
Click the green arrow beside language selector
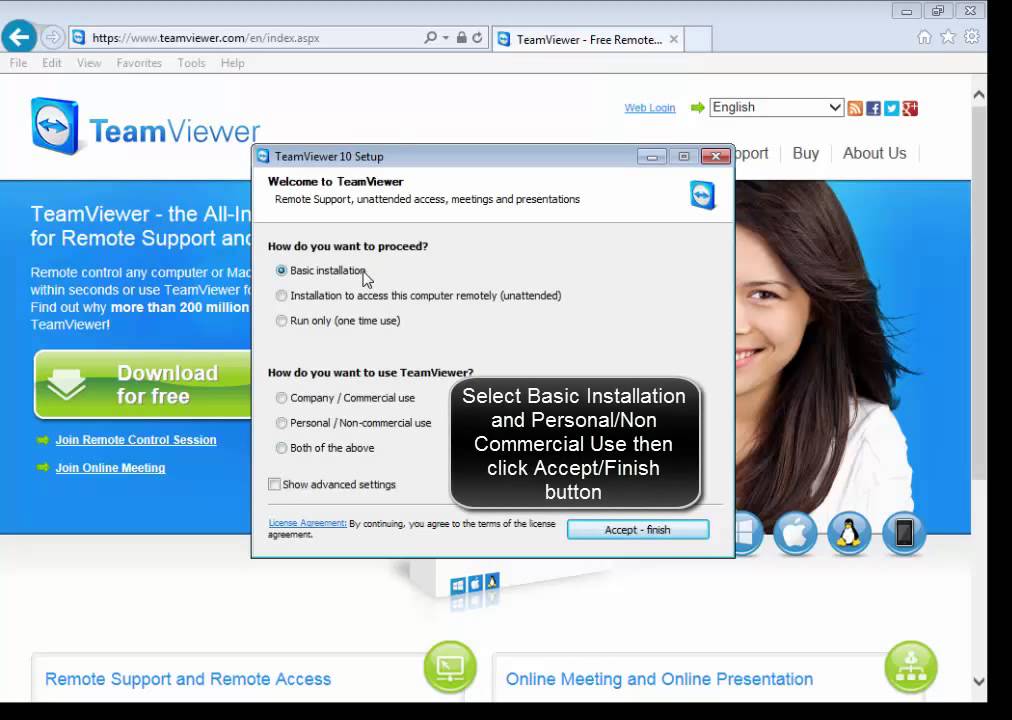[697, 108]
